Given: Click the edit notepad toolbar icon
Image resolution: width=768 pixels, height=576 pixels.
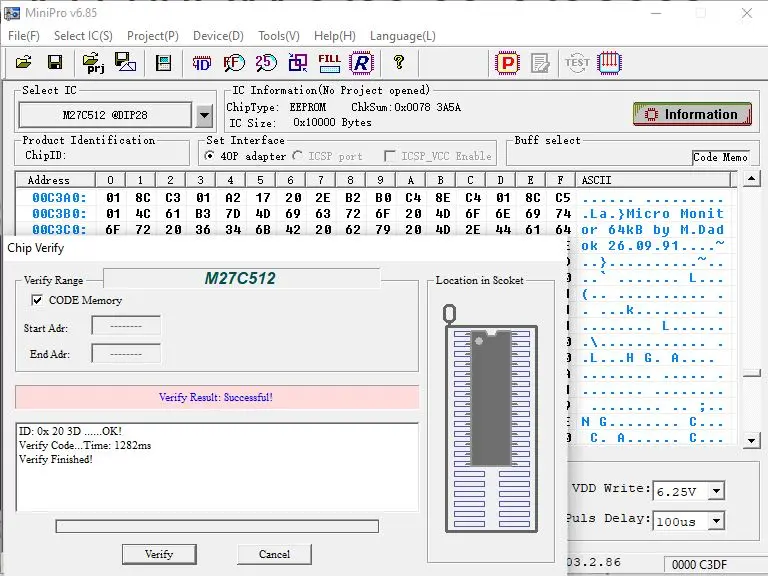Looking at the screenshot, I should click(540, 63).
